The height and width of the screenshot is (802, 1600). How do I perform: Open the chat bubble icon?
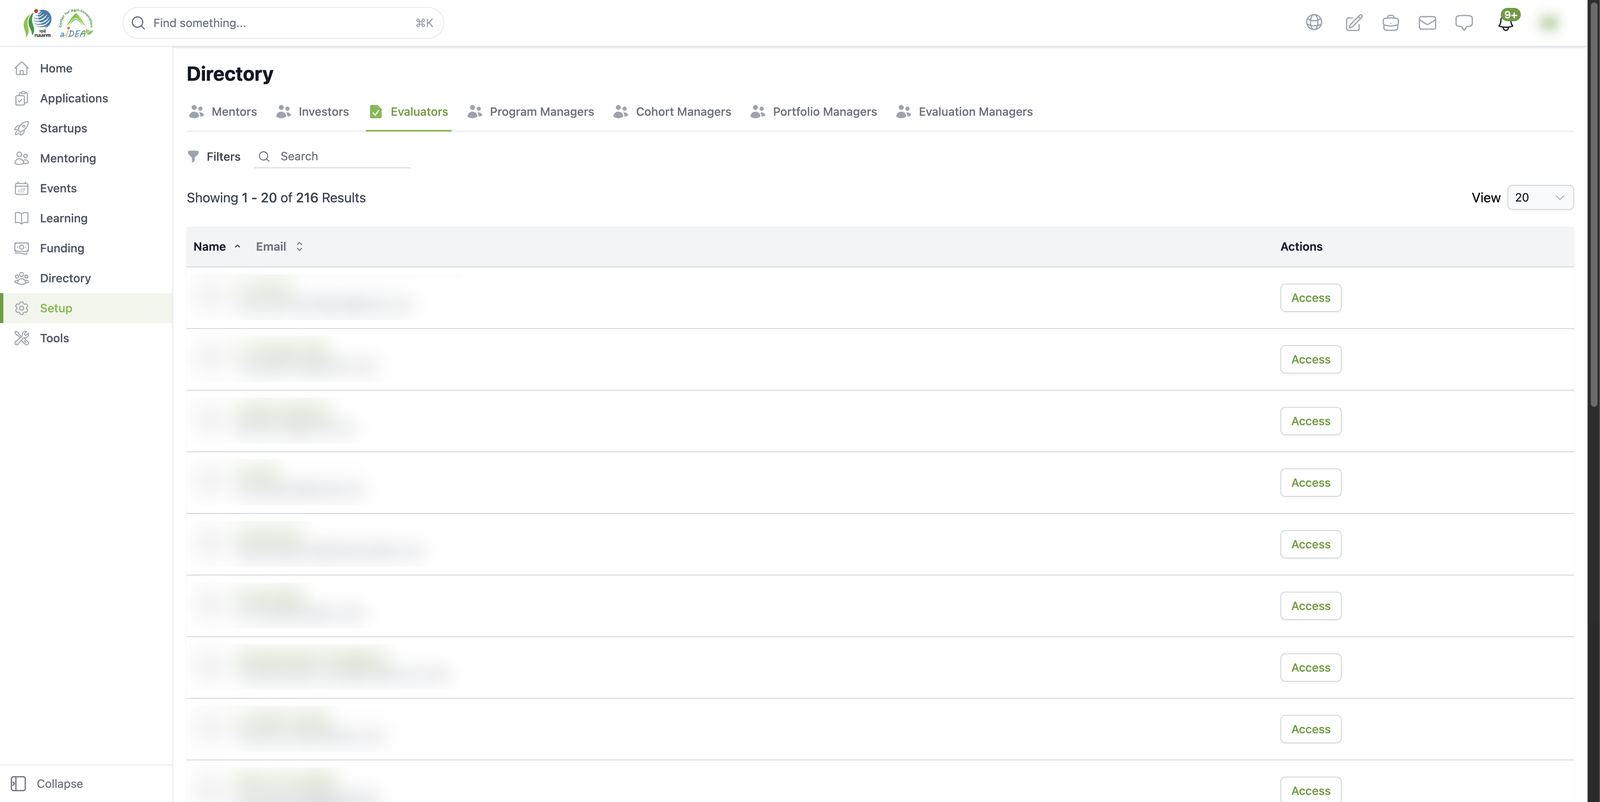pos(1464,22)
